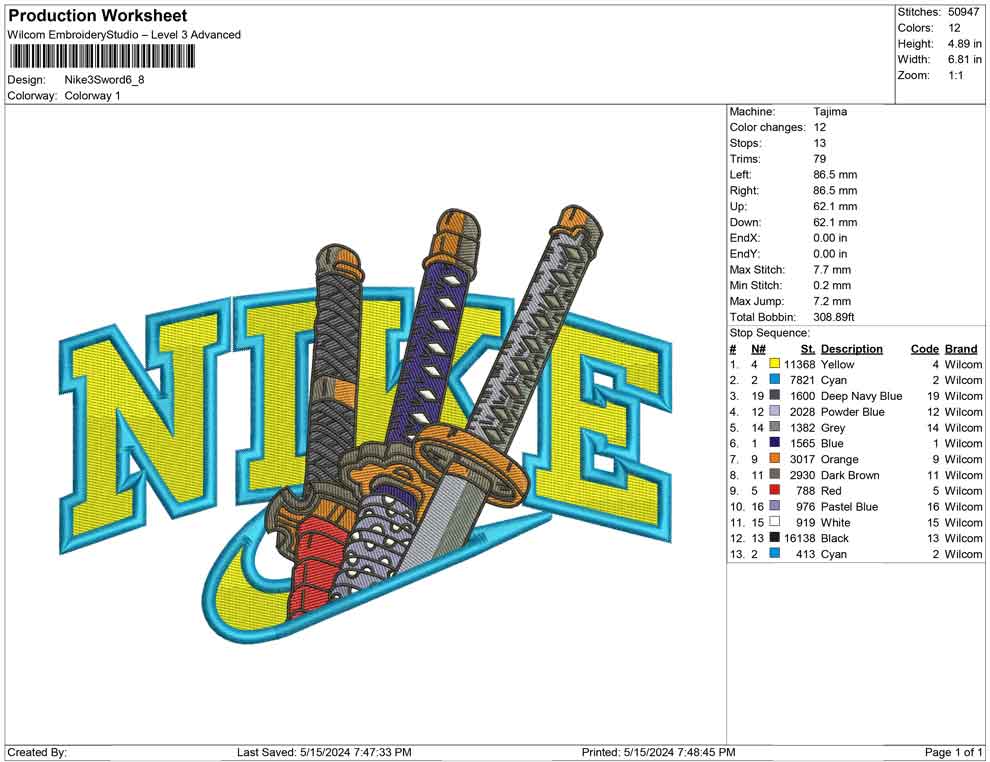The height and width of the screenshot is (762, 990).
Task: Select the Colors count in the header box
Action: (x=954, y=28)
